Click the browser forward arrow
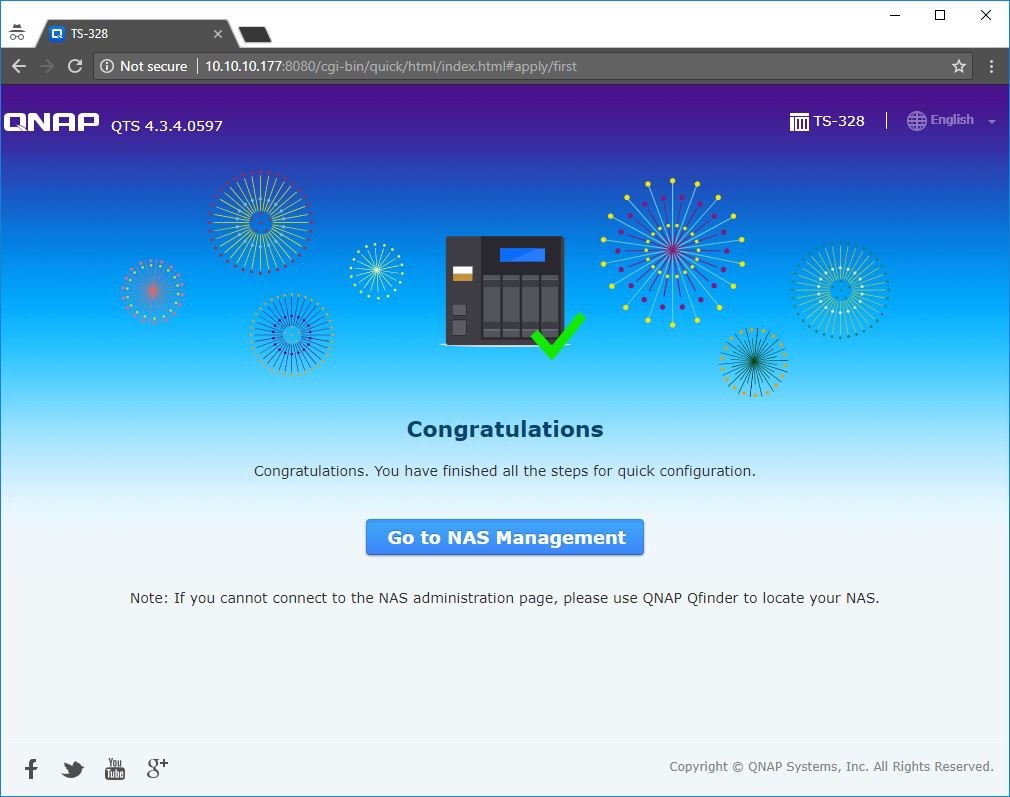Image resolution: width=1010 pixels, height=797 pixels. 47,66
